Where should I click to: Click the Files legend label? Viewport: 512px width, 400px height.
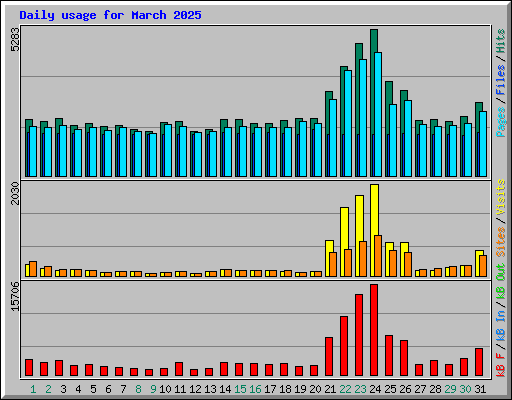coord(500,80)
